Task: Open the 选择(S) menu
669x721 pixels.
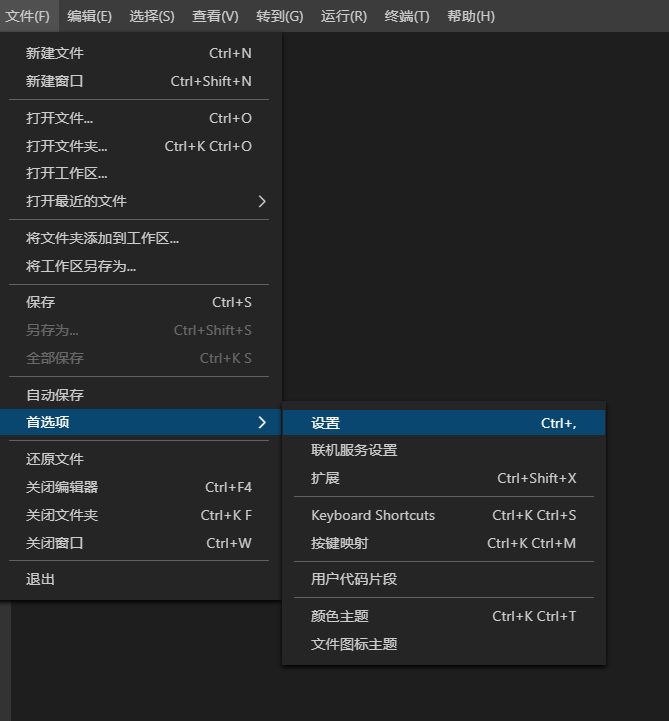Action: [152, 16]
